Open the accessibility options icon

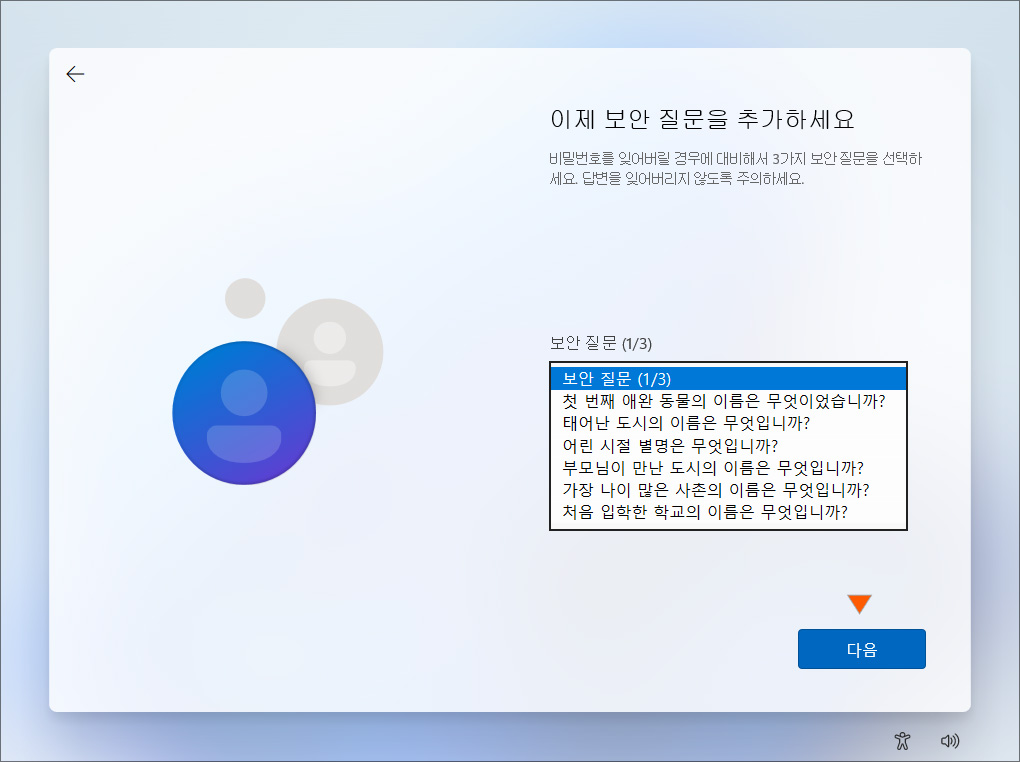[x=902, y=741]
